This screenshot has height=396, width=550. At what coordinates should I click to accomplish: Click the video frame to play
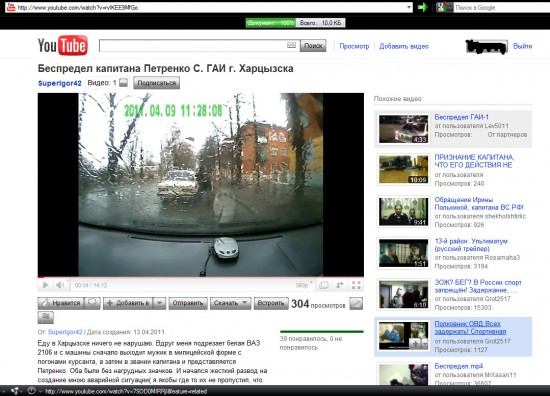(x=201, y=184)
